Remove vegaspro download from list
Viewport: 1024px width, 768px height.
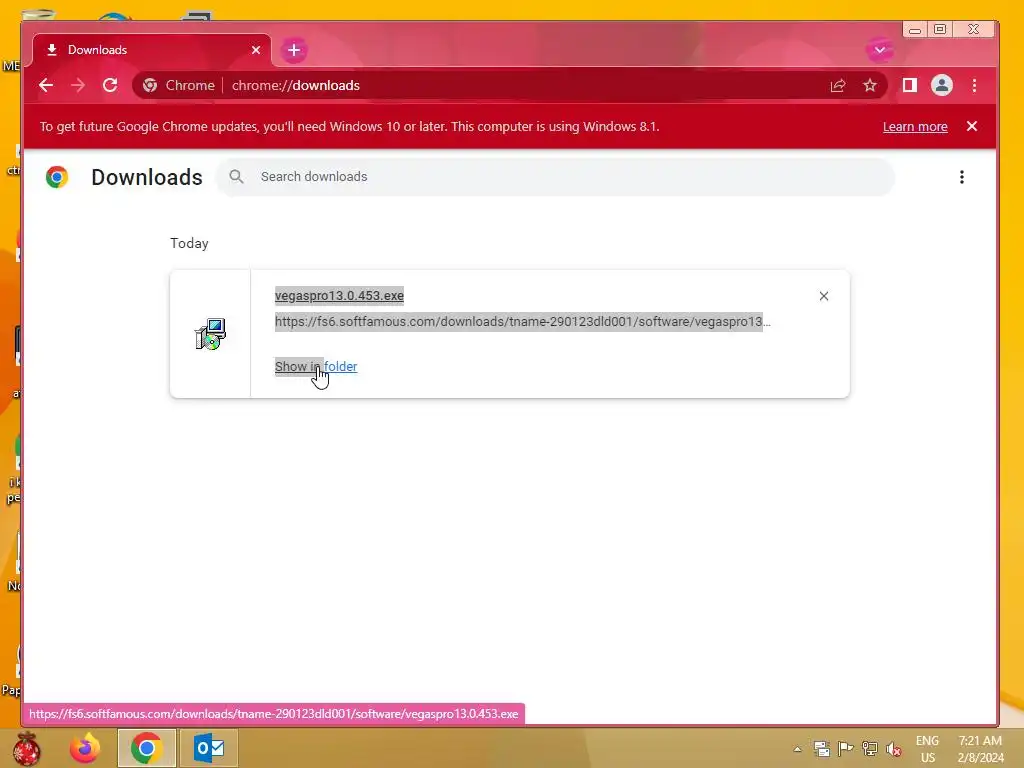coord(824,296)
